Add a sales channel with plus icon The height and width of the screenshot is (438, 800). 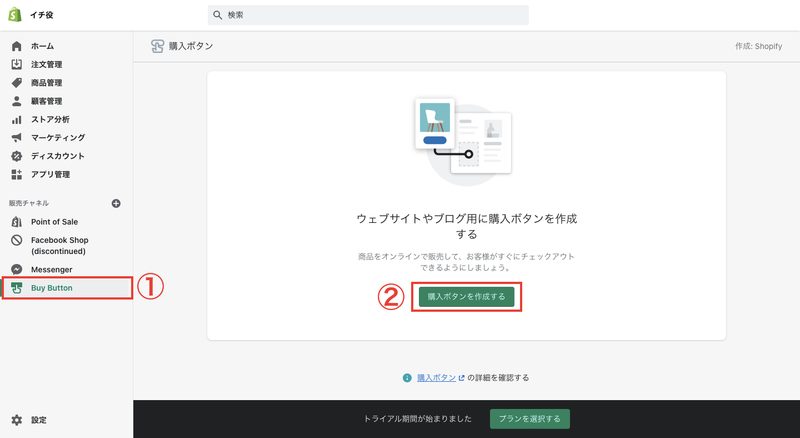pyautogui.click(x=116, y=203)
